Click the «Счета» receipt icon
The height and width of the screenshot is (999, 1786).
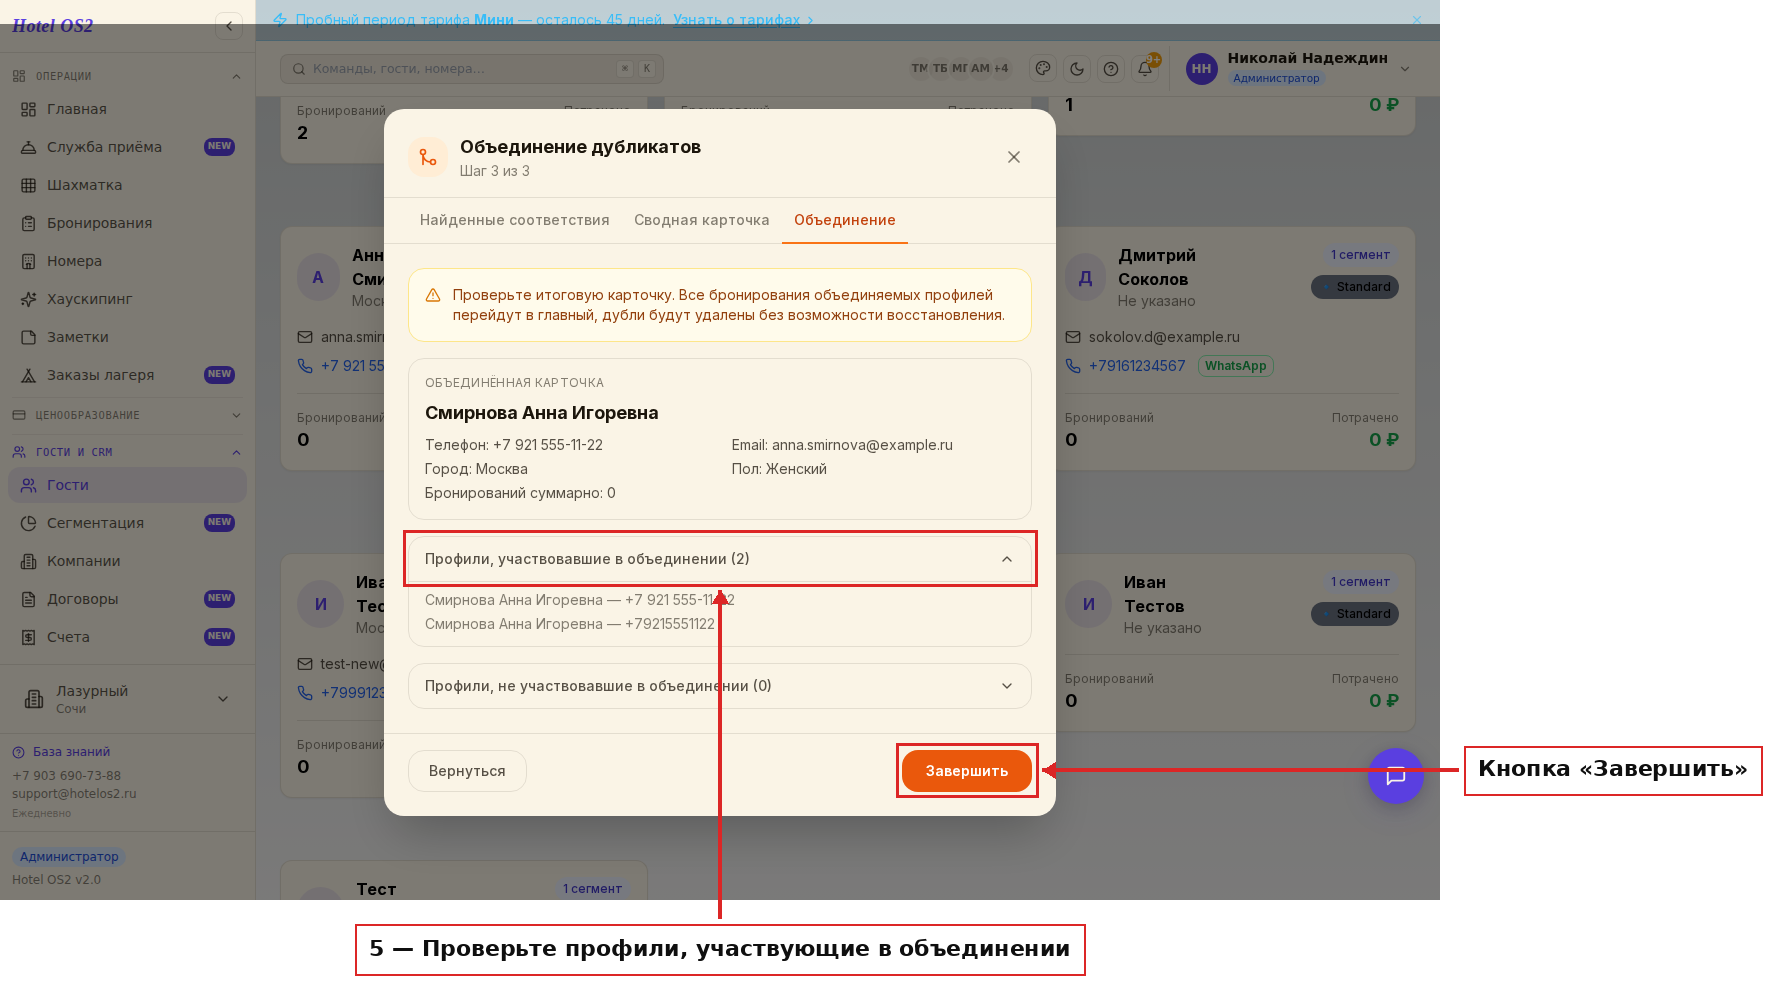coord(29,637)
